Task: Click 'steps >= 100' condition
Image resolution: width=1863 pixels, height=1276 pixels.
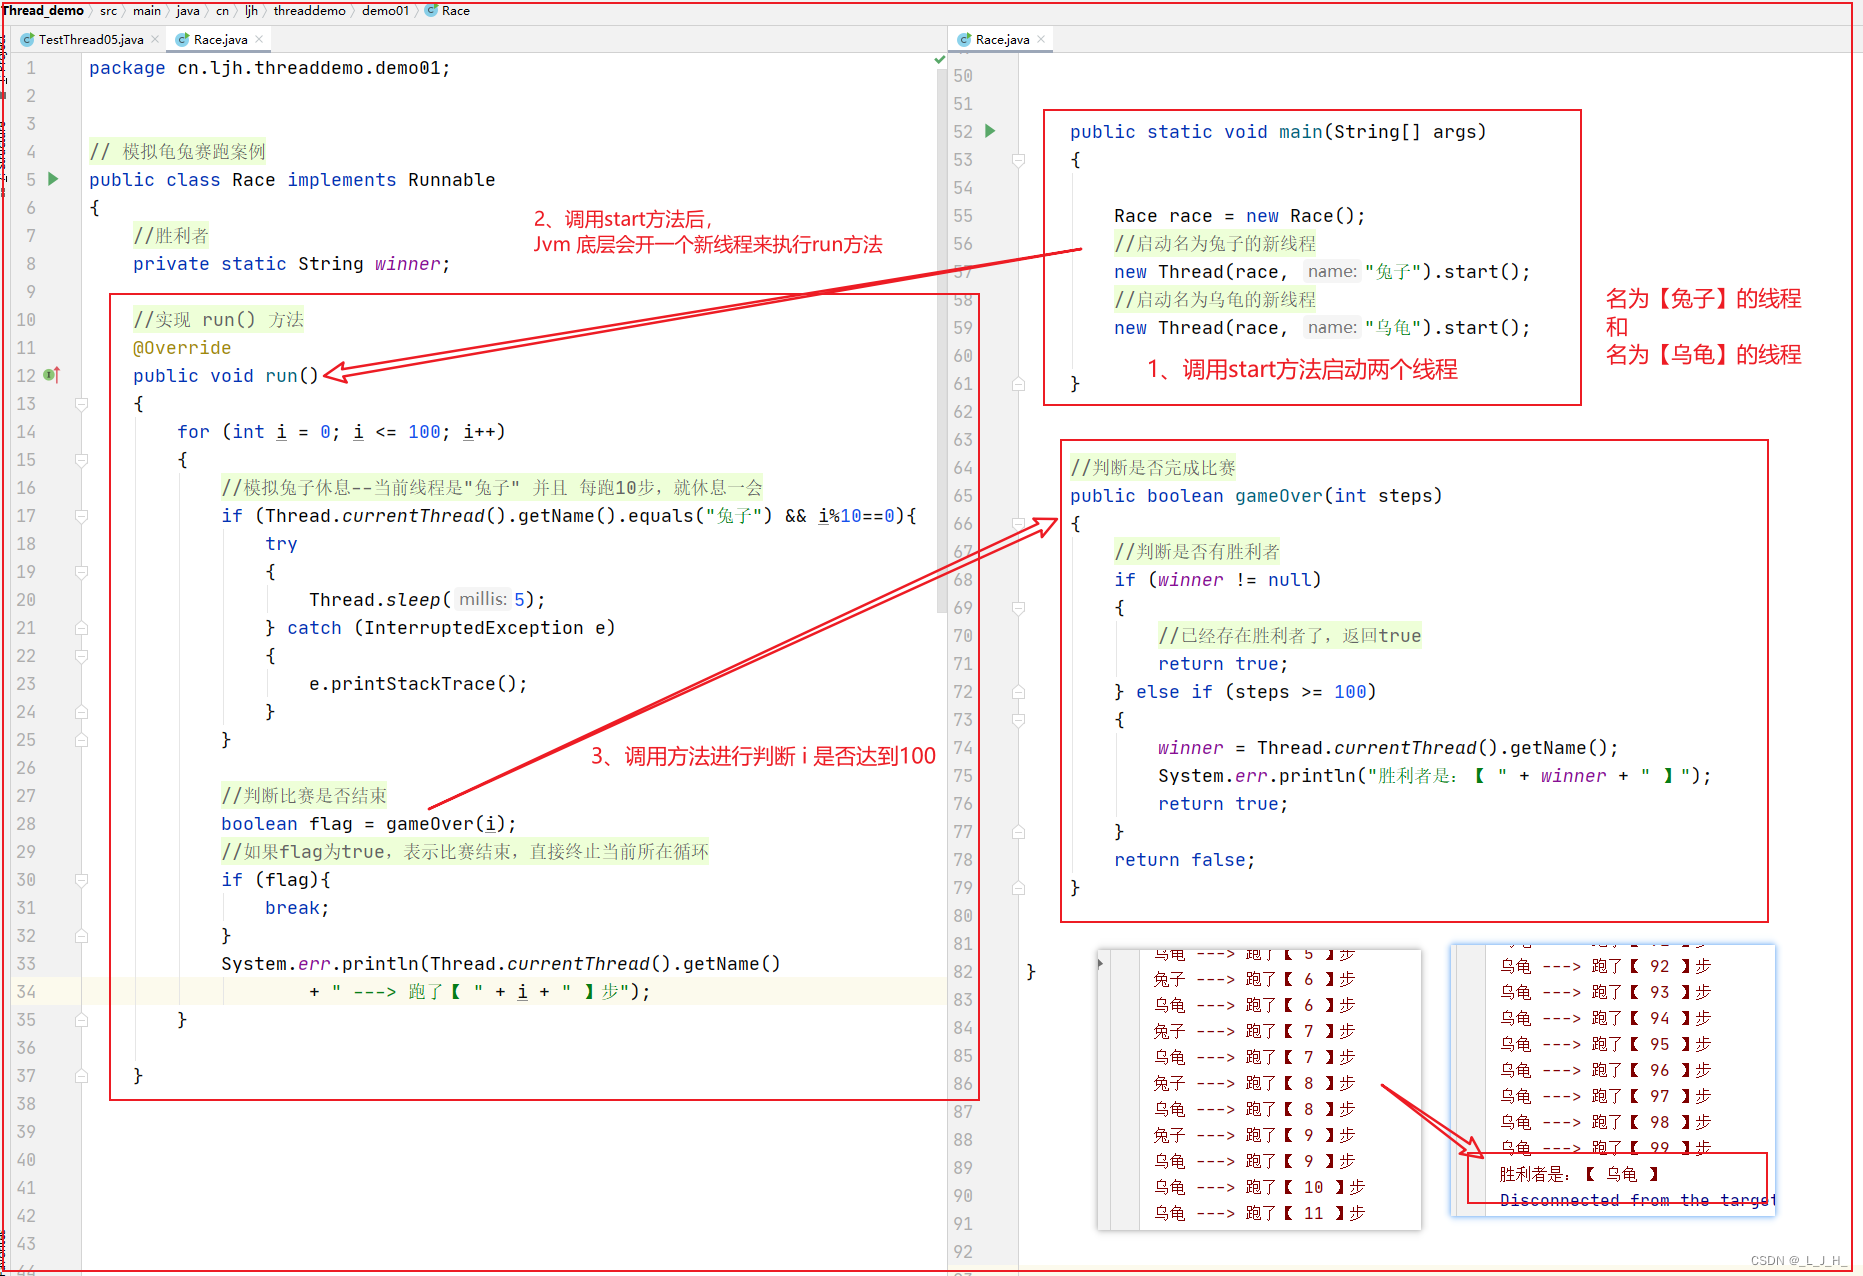Action: click(x=1301, y=692)
